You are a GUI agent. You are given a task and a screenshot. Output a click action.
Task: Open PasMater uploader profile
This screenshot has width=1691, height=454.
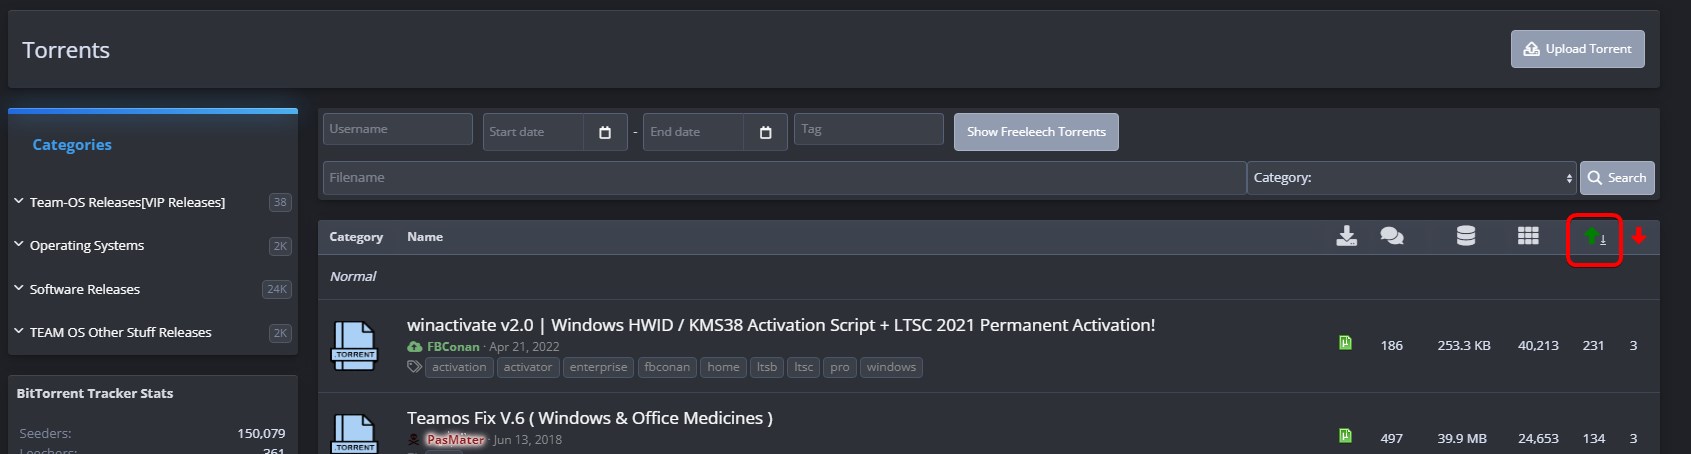click(455, 440)
